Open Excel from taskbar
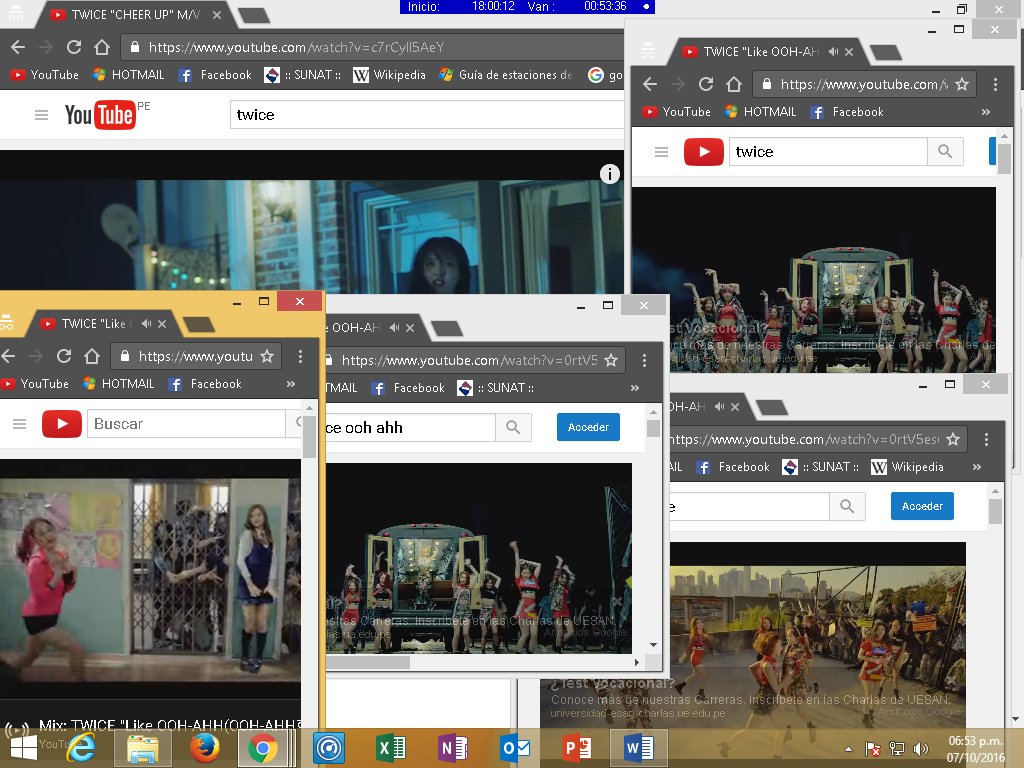 pyautogui.click(x=391, y=748)
